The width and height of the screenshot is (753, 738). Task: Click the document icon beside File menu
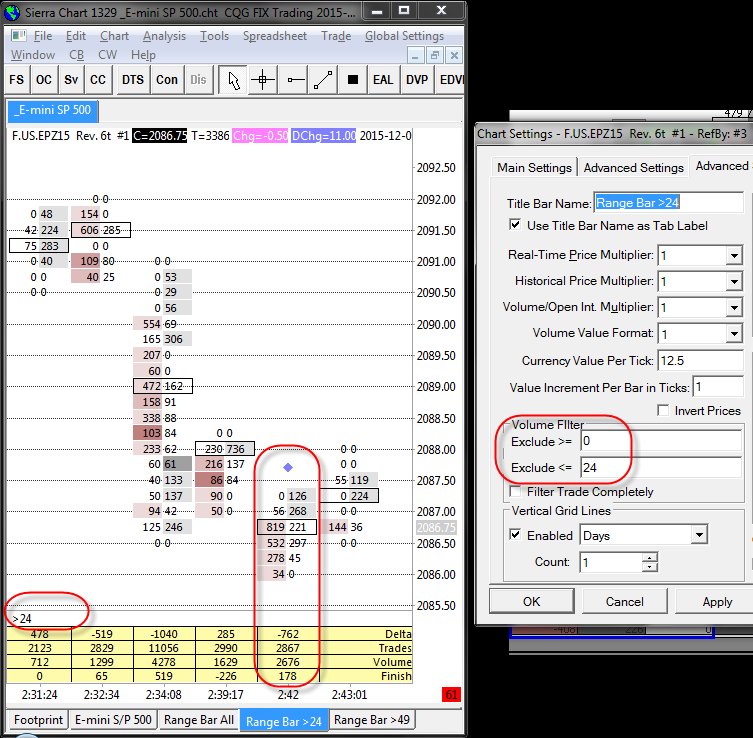(x=18, y=36)
